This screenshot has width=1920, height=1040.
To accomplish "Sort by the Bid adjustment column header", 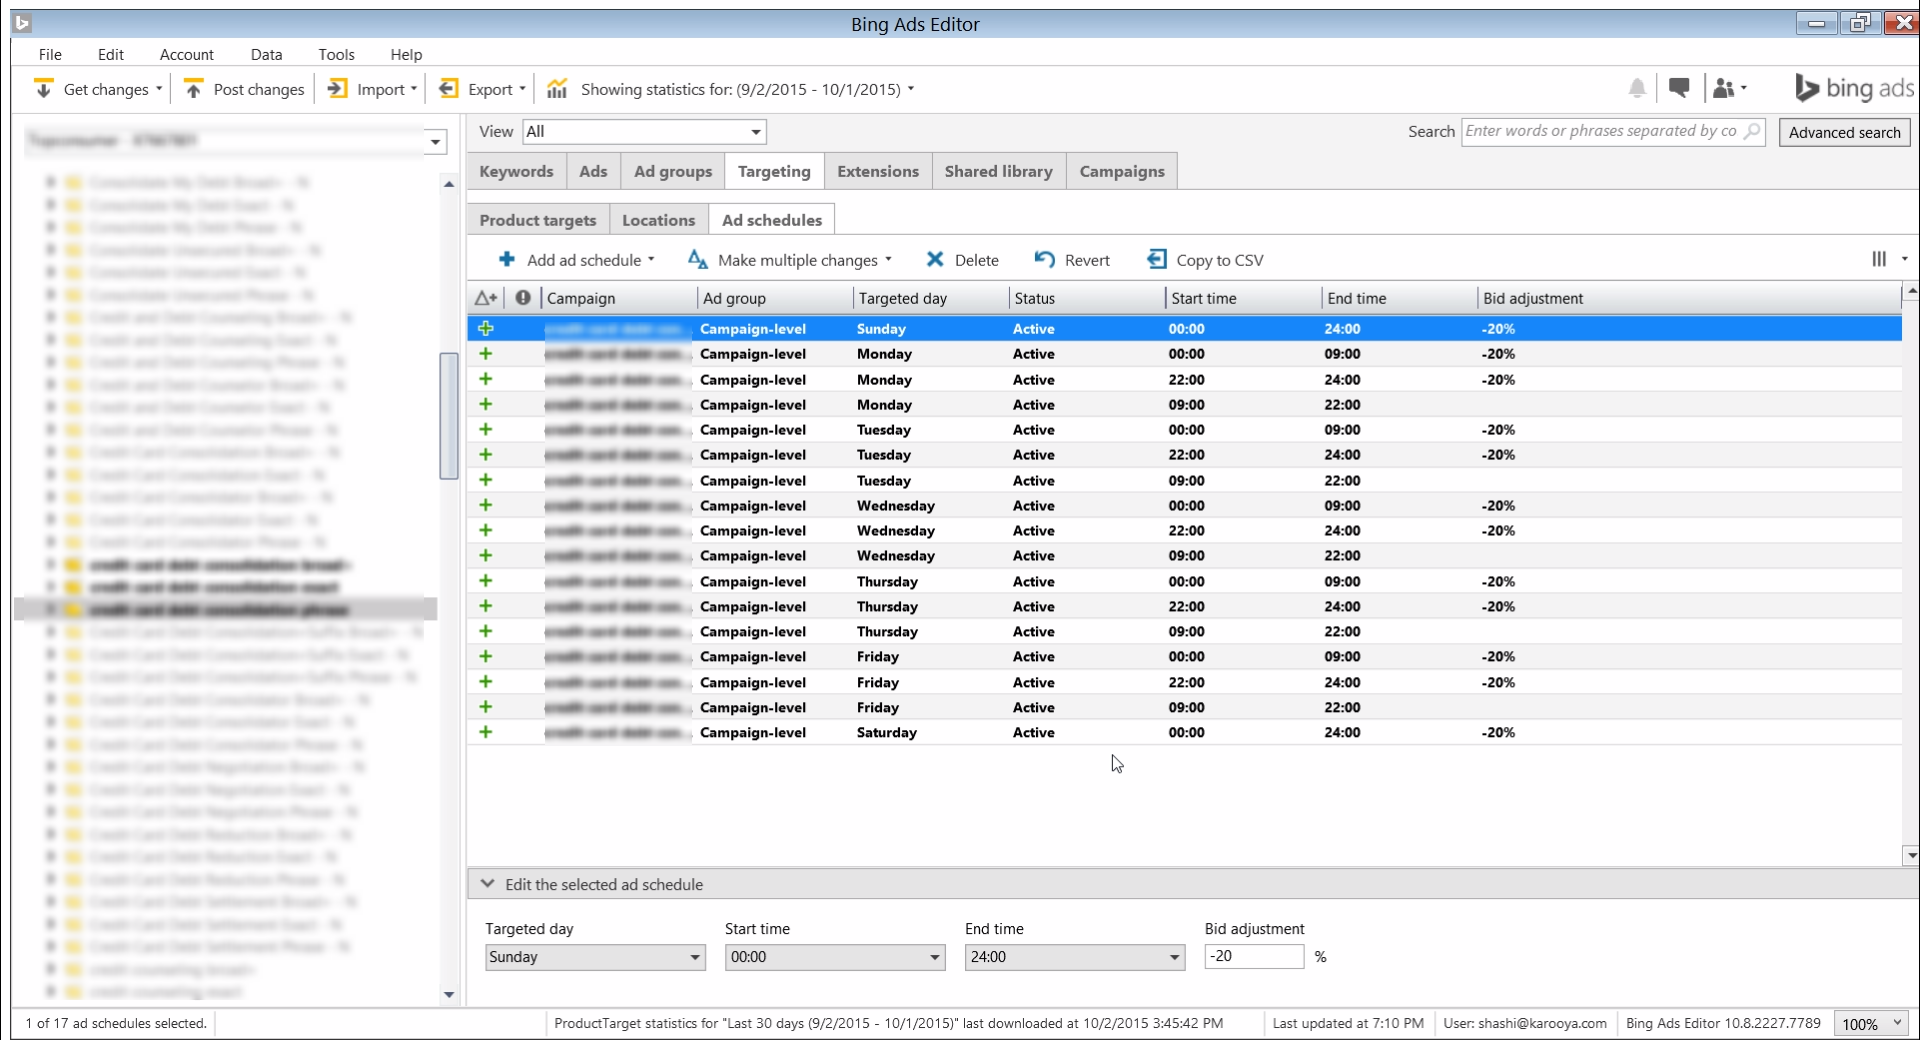I will 1689,298.
